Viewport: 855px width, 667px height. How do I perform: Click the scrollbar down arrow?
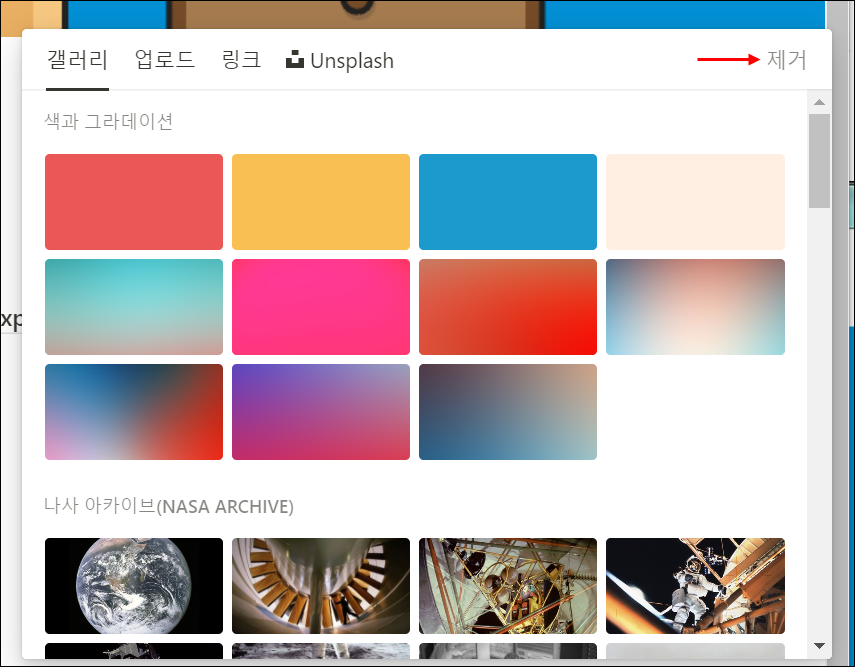819,646
